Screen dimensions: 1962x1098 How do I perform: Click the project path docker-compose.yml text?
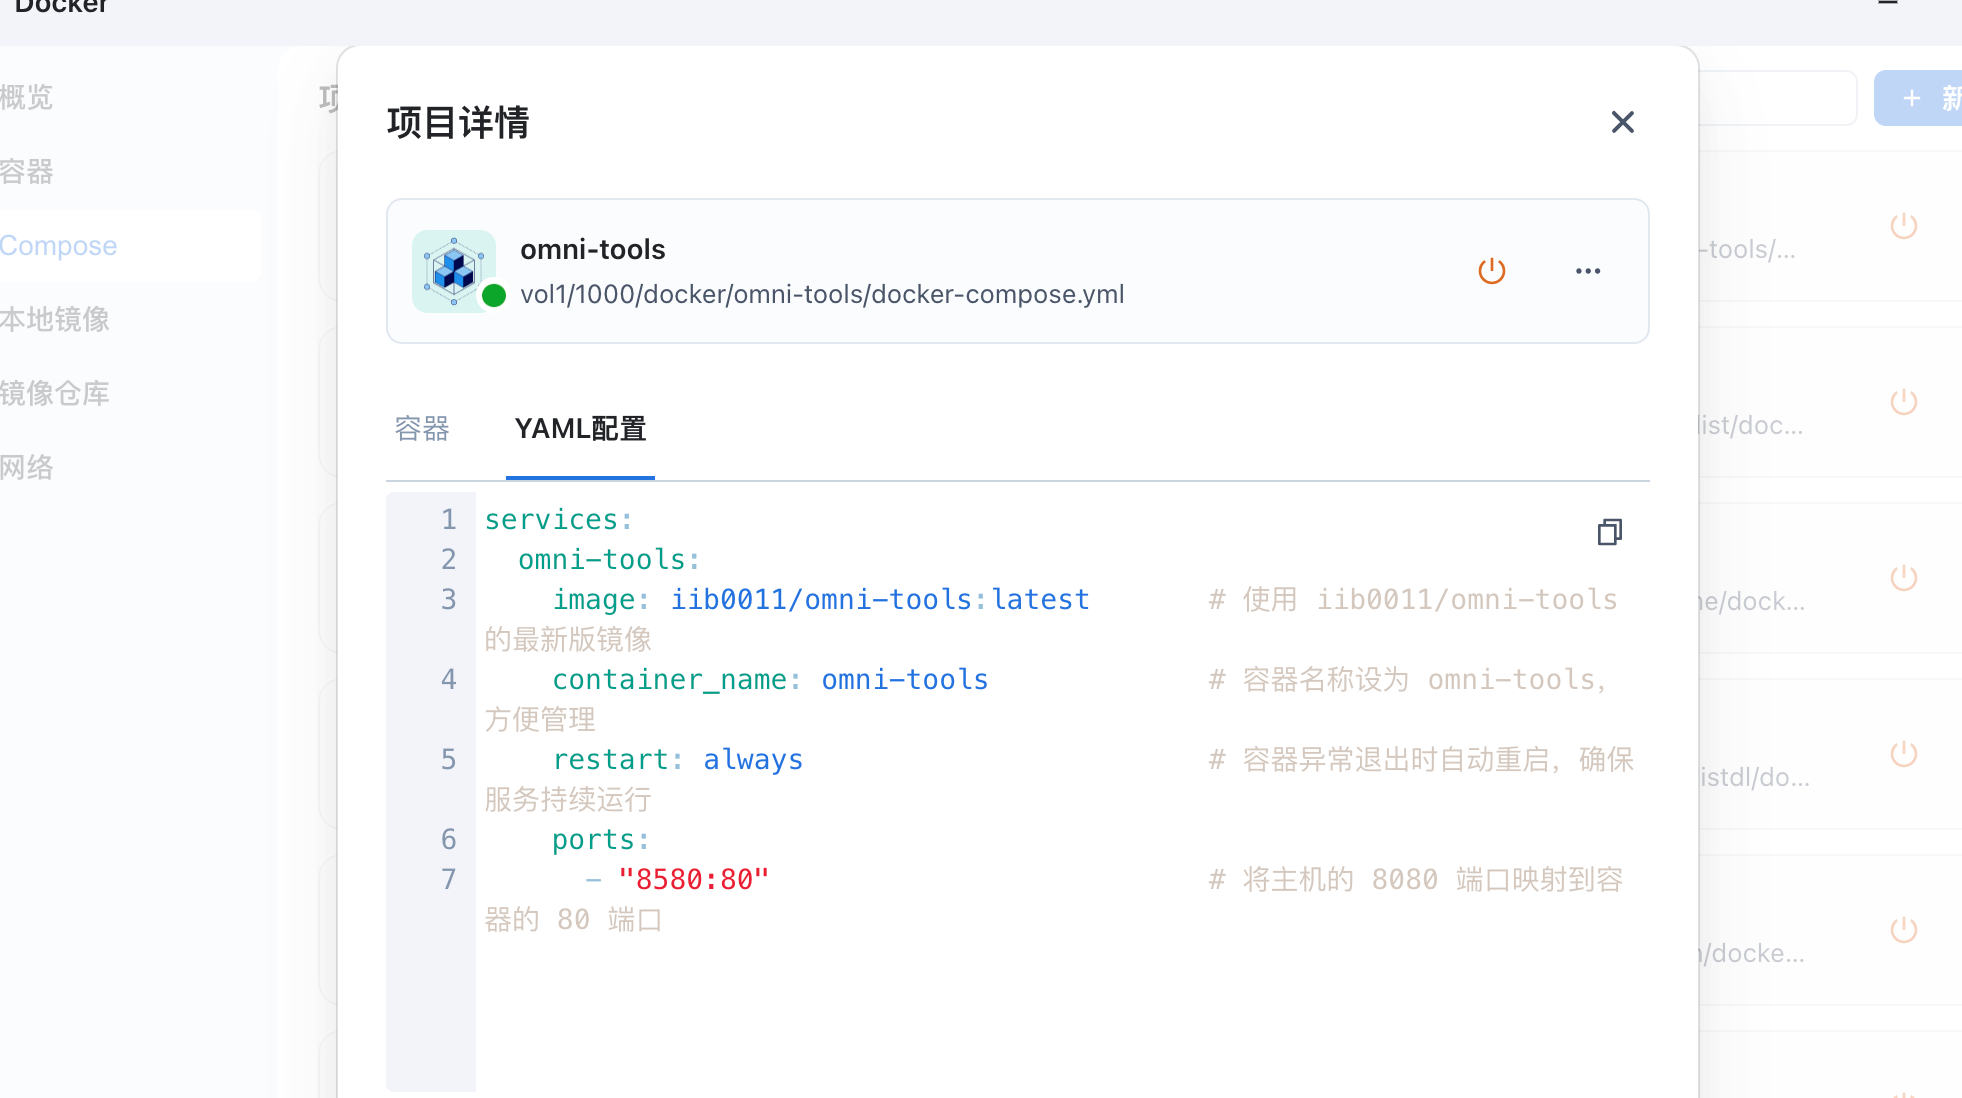(x=822, y=295)
